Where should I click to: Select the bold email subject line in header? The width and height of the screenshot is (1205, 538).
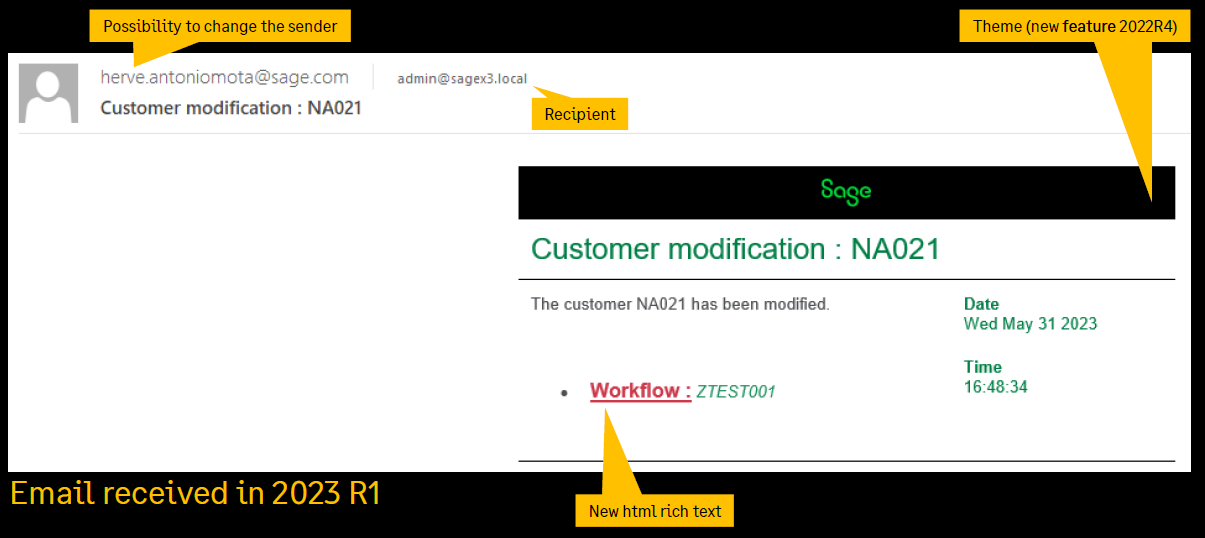coord(230,108)
